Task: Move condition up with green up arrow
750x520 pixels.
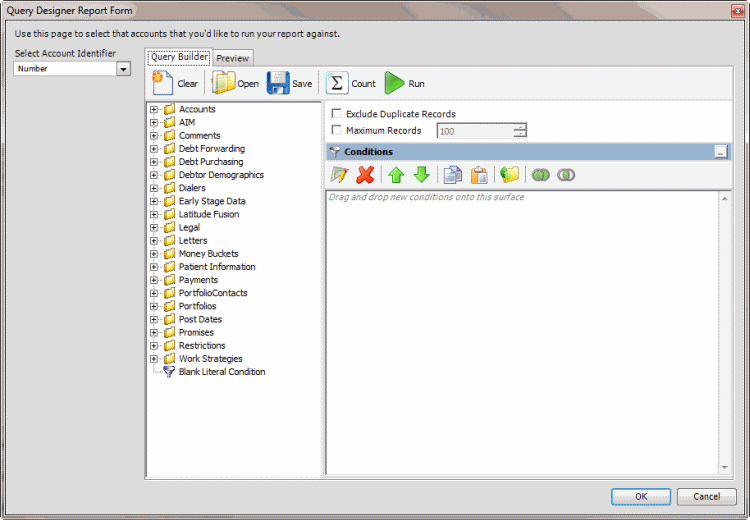Action: (x=396, y=175)
